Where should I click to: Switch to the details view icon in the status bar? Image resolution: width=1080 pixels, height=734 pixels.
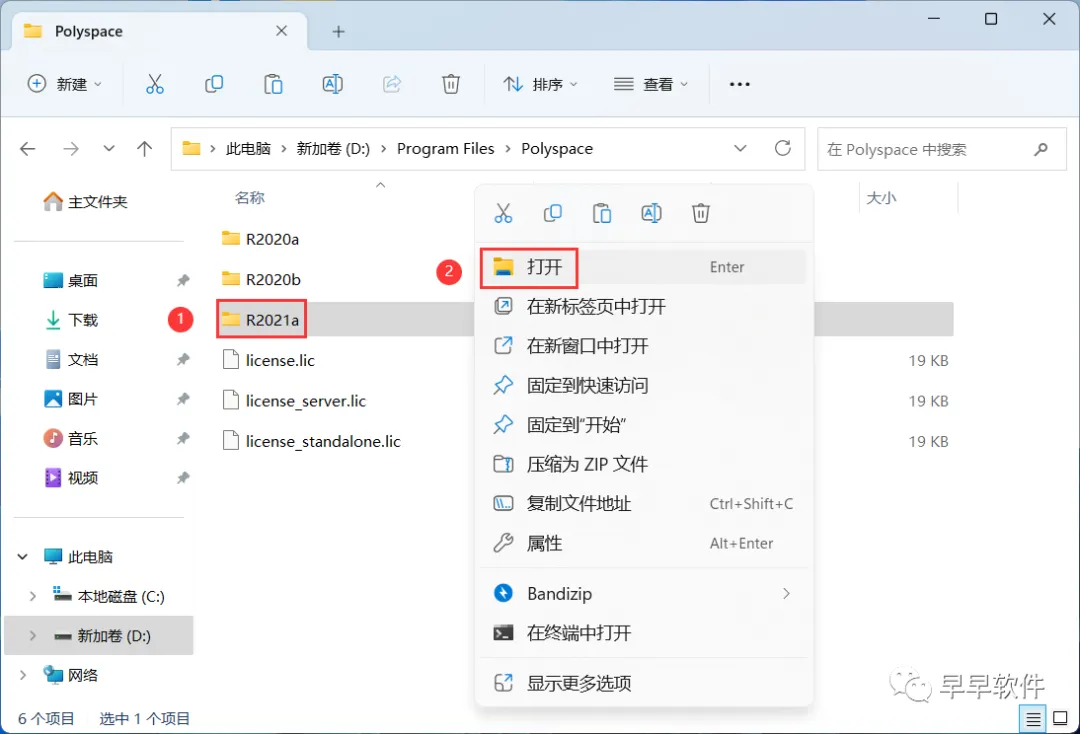[x=1033, y=720]
